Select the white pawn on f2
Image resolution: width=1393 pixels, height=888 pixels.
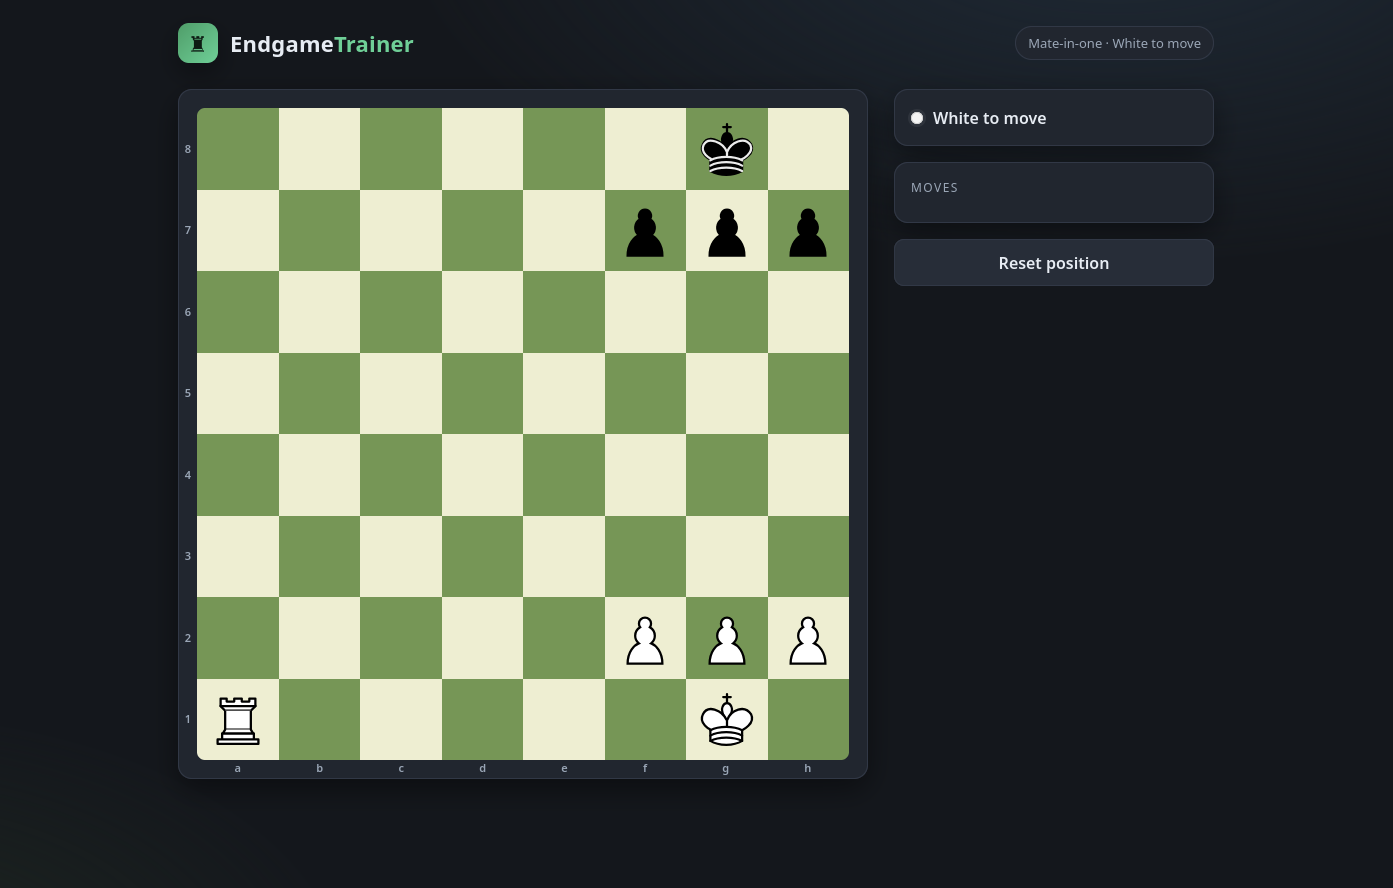(x=645, y=640)
